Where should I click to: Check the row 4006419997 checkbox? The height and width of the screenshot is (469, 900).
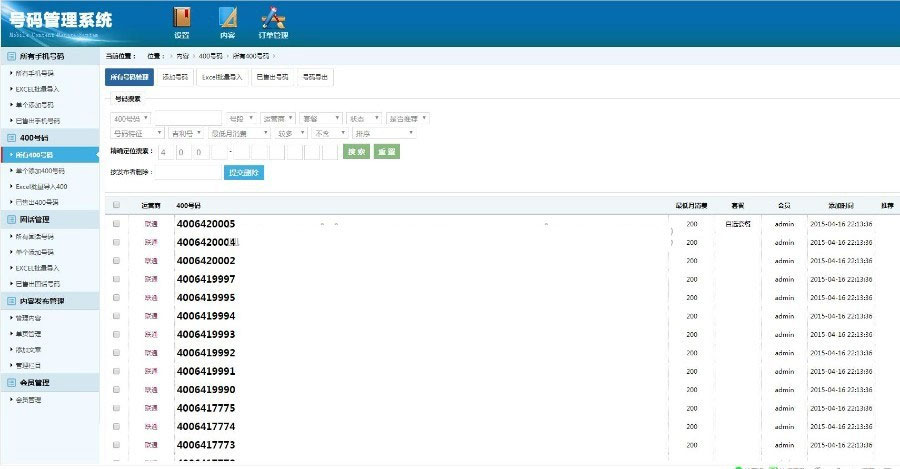pos(116,279)
